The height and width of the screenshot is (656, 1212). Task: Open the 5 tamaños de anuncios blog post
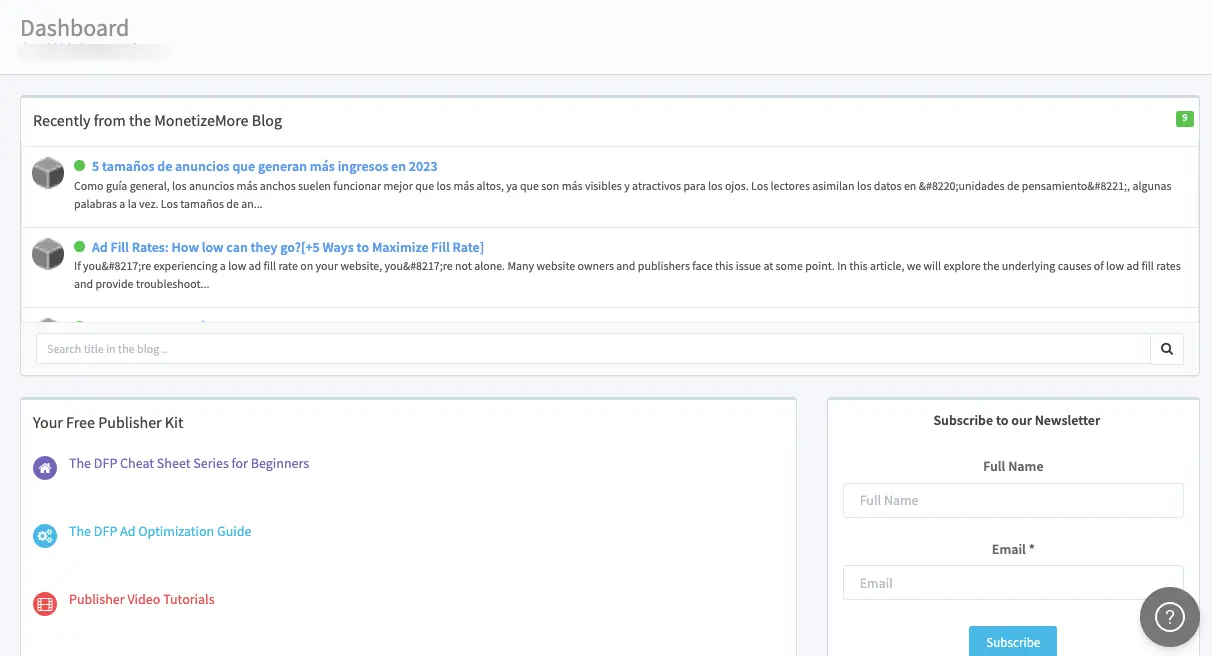264,167
